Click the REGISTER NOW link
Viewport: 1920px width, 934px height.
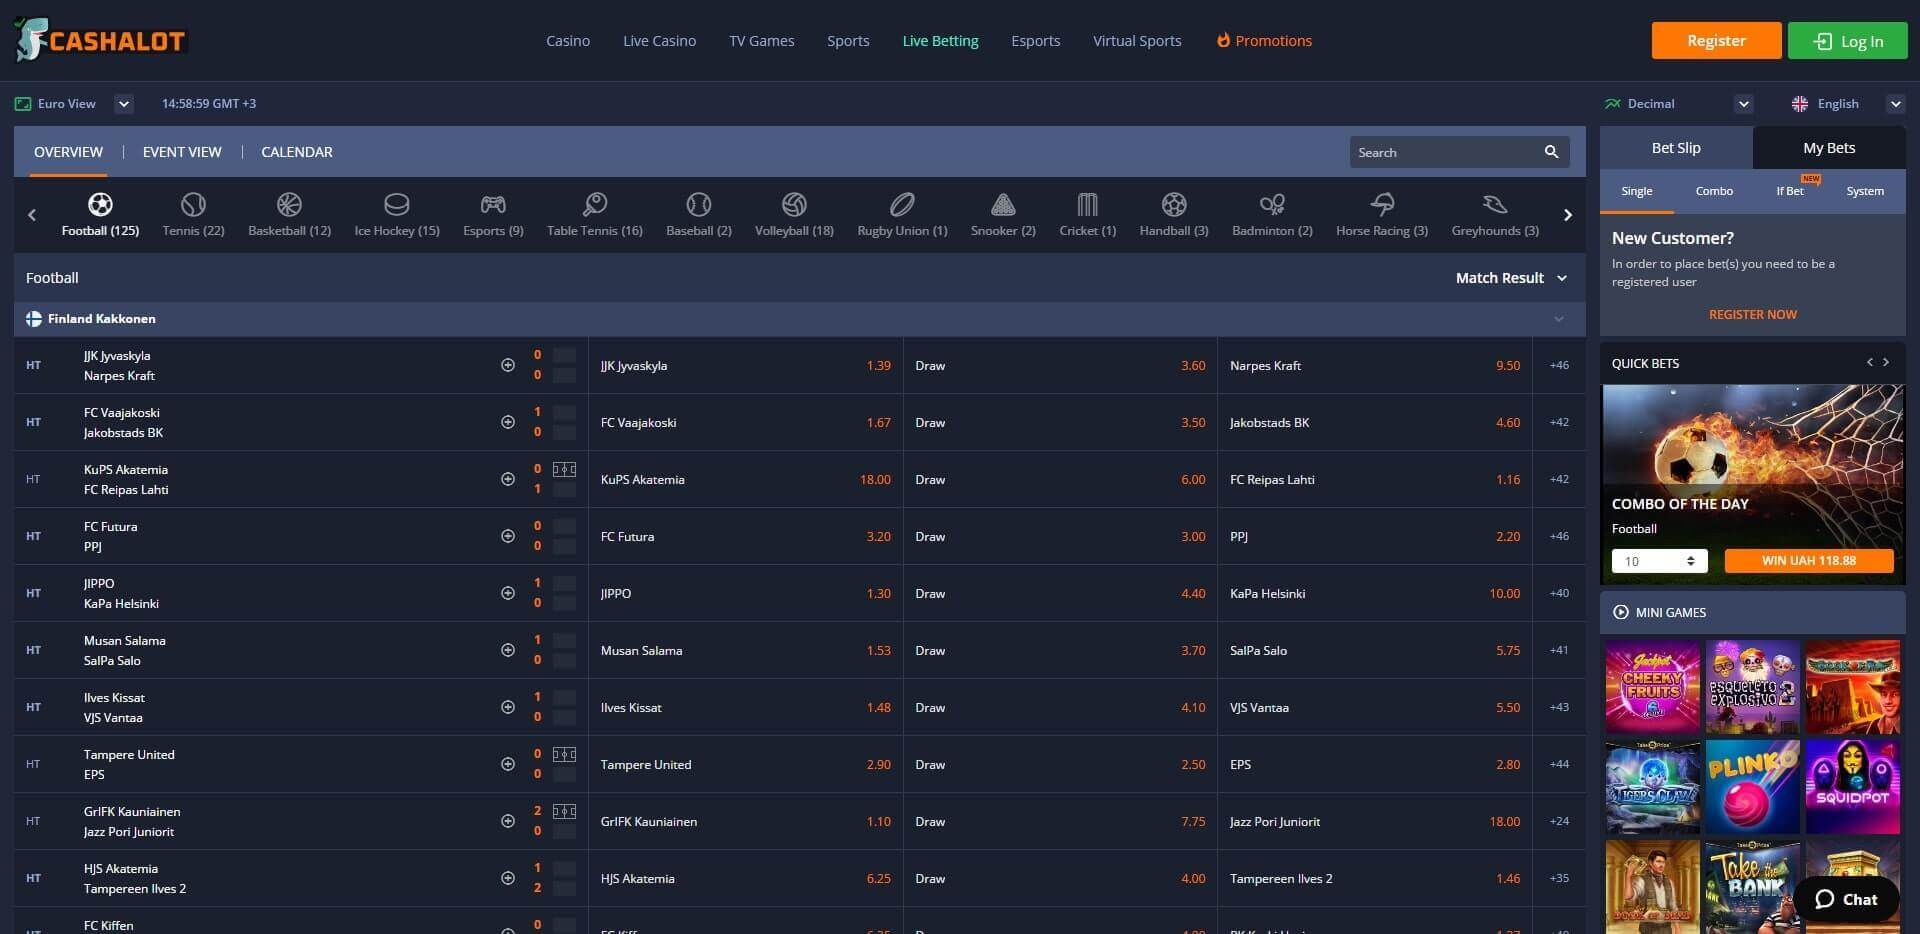tap(1752, 314)
